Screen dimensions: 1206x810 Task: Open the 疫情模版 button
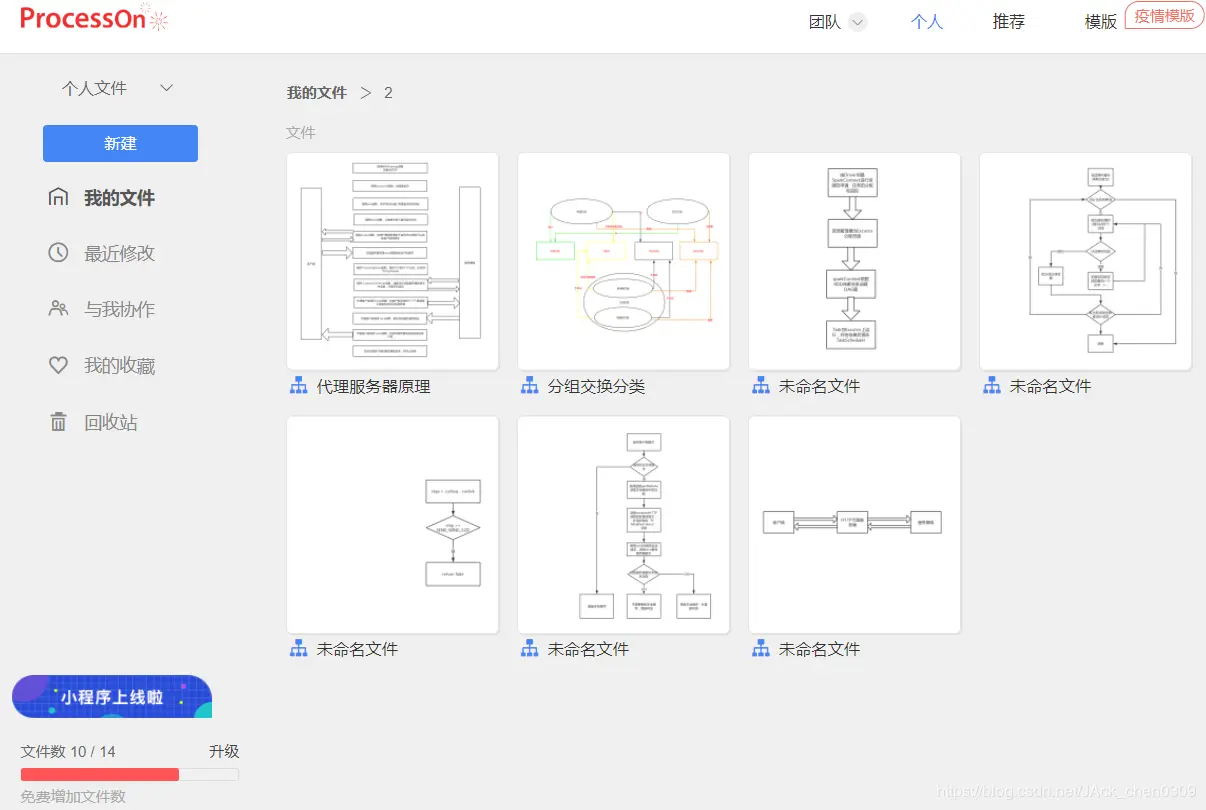tap(1163, 15)
